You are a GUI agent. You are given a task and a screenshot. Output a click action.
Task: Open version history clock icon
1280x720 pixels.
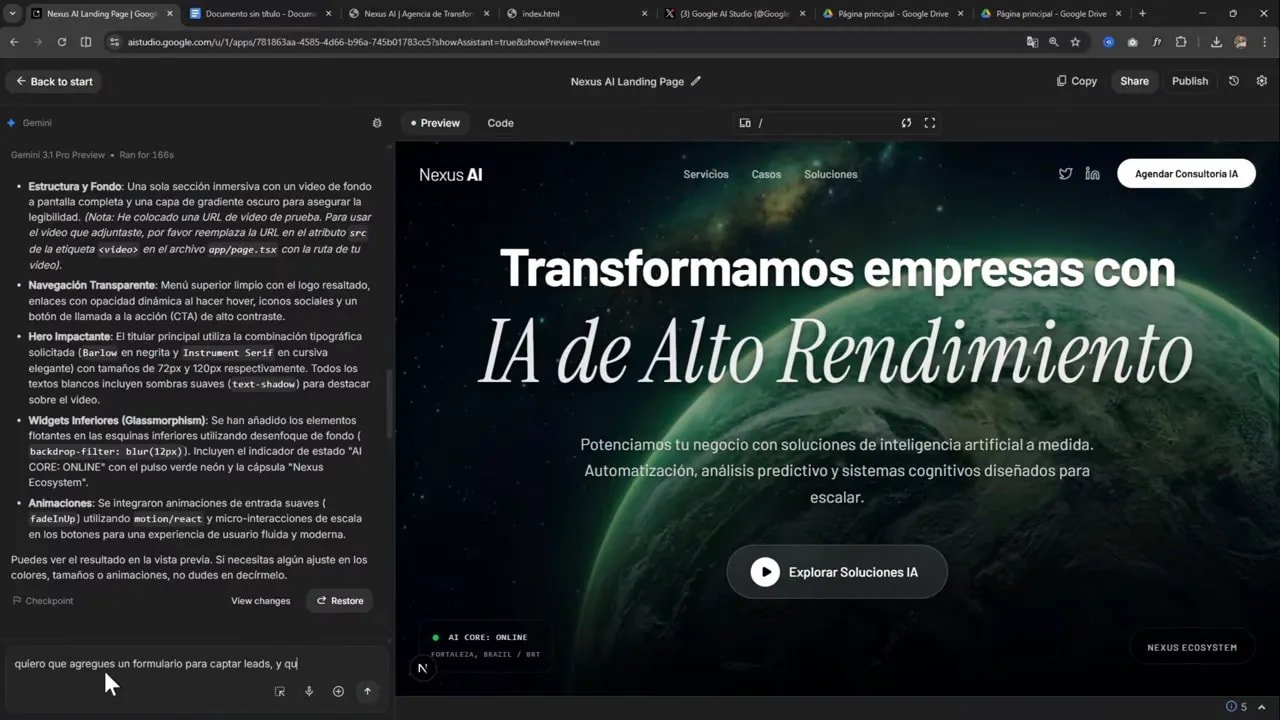[x=1234, y=81]
